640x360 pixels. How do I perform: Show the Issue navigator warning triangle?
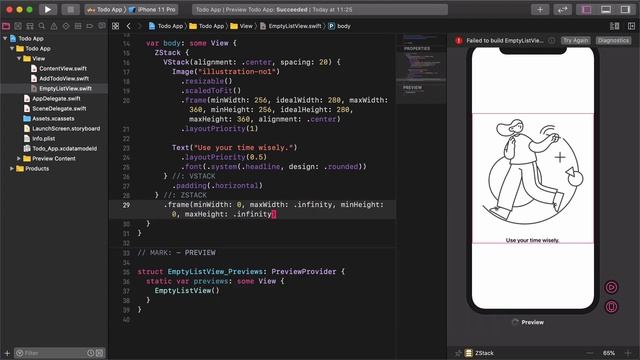(x=54, y=26)
